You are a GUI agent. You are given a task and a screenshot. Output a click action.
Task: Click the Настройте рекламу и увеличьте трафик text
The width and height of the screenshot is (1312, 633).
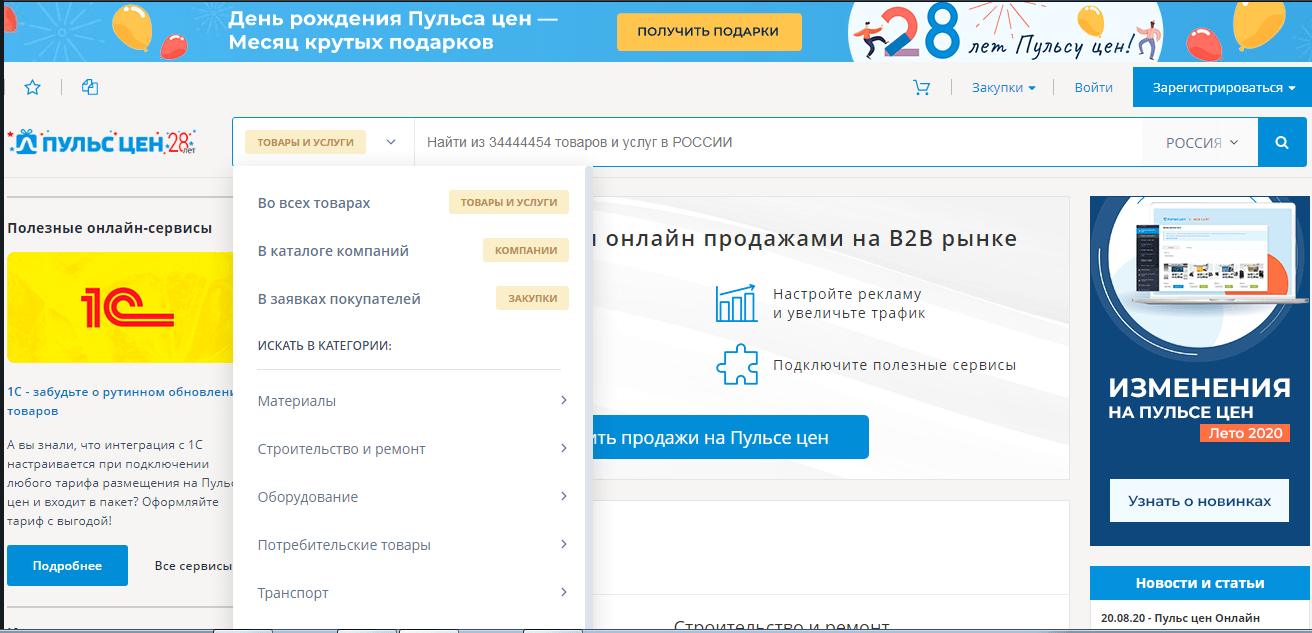(849, 303)
